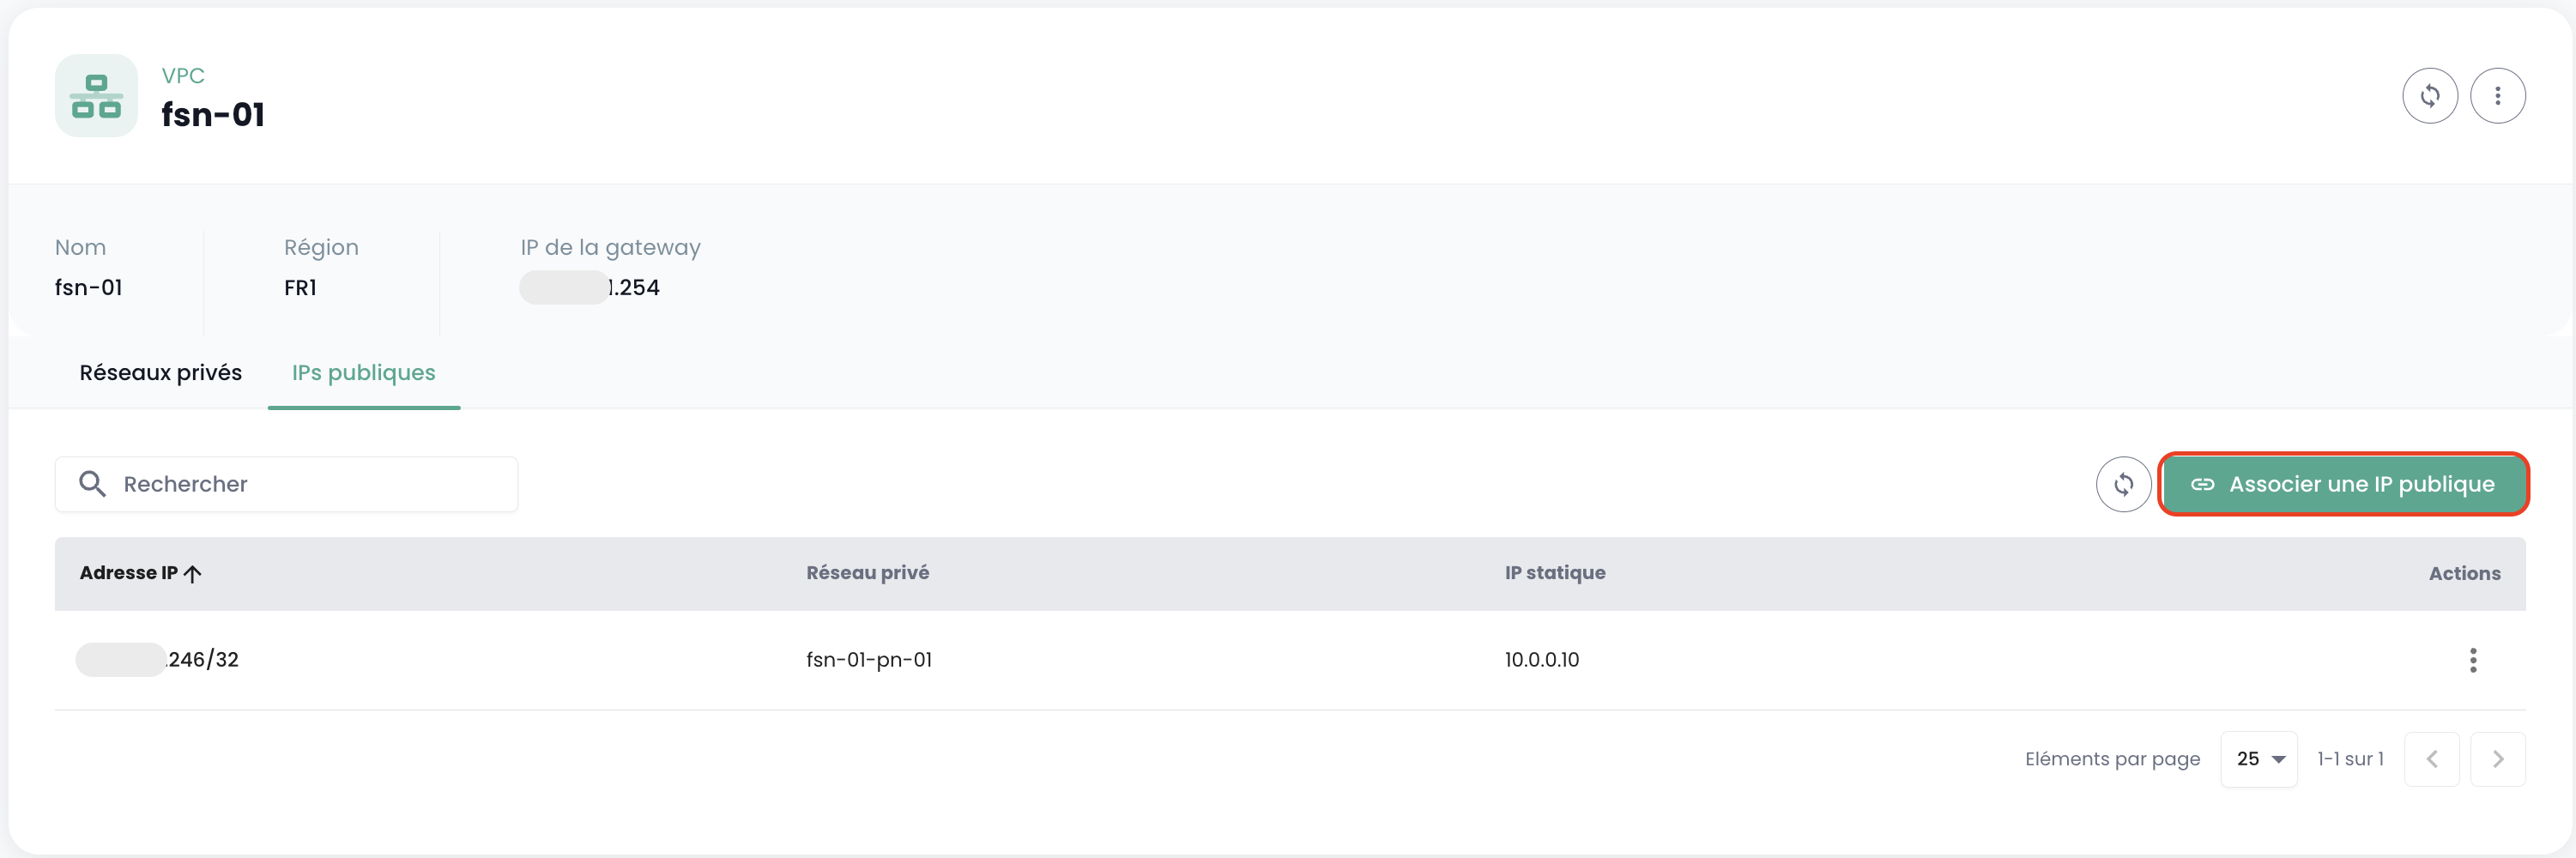Open the VPC header three-dot menu
This screenshot has height=858, width=2576.
click(x=2497, y=96)
